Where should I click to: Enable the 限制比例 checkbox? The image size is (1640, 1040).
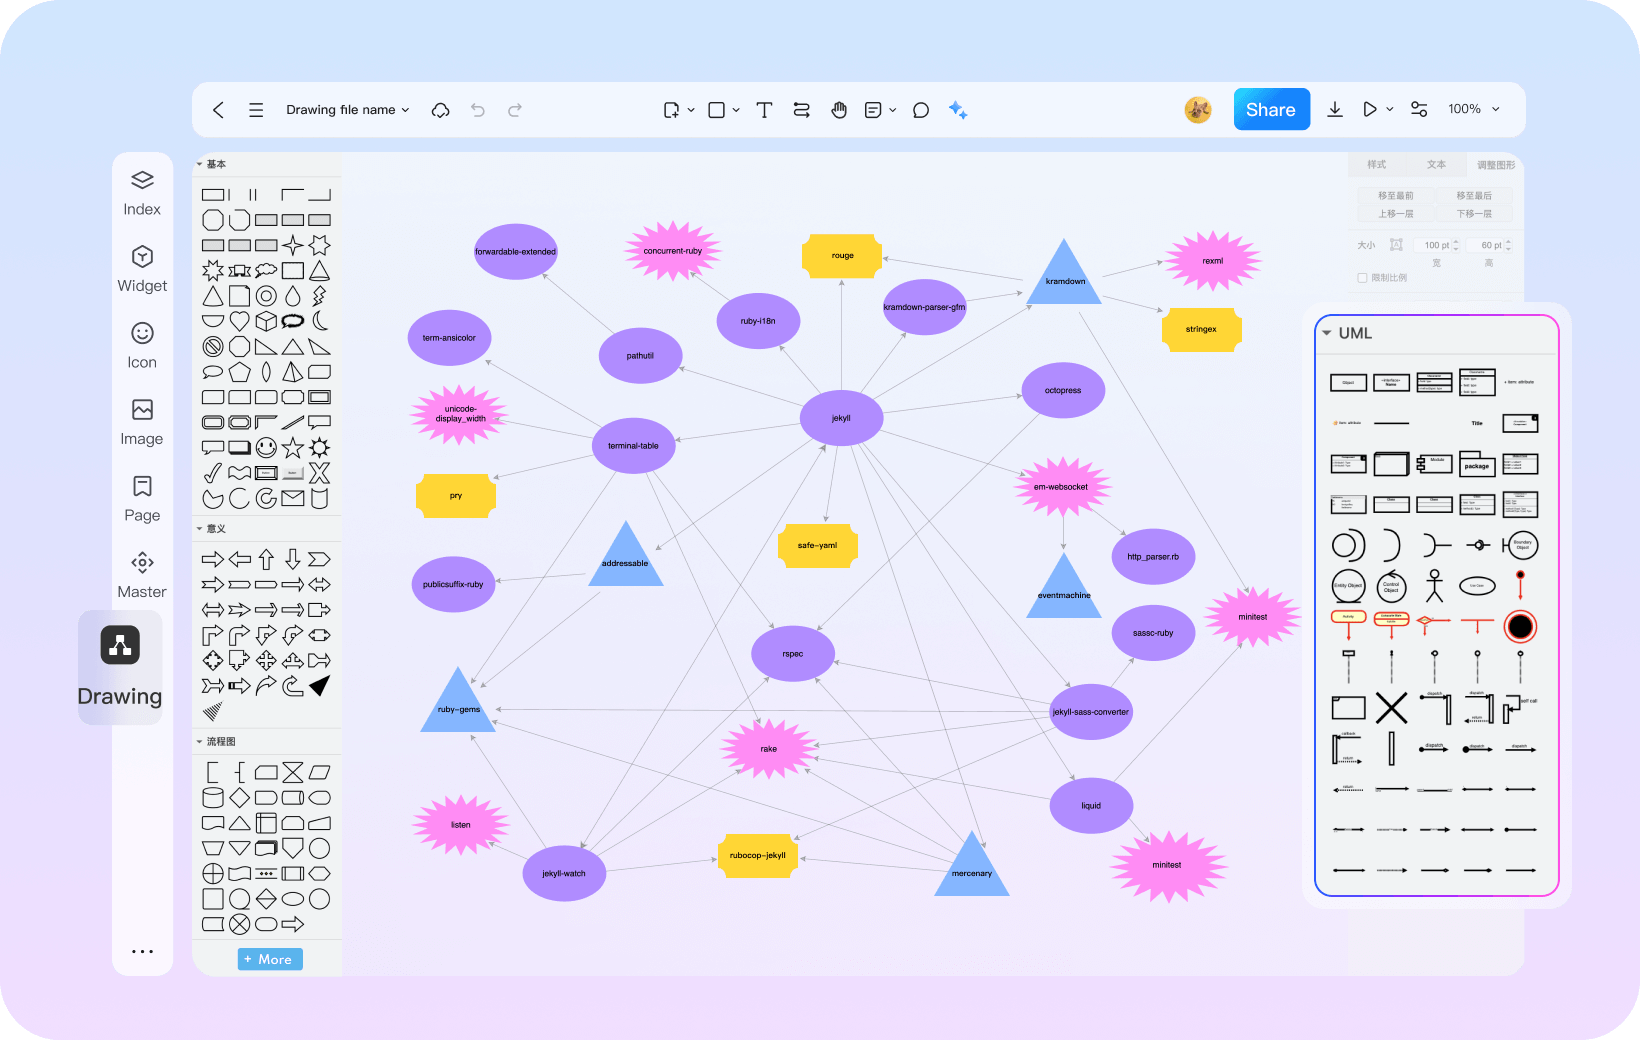click(x=1362, y=278)
